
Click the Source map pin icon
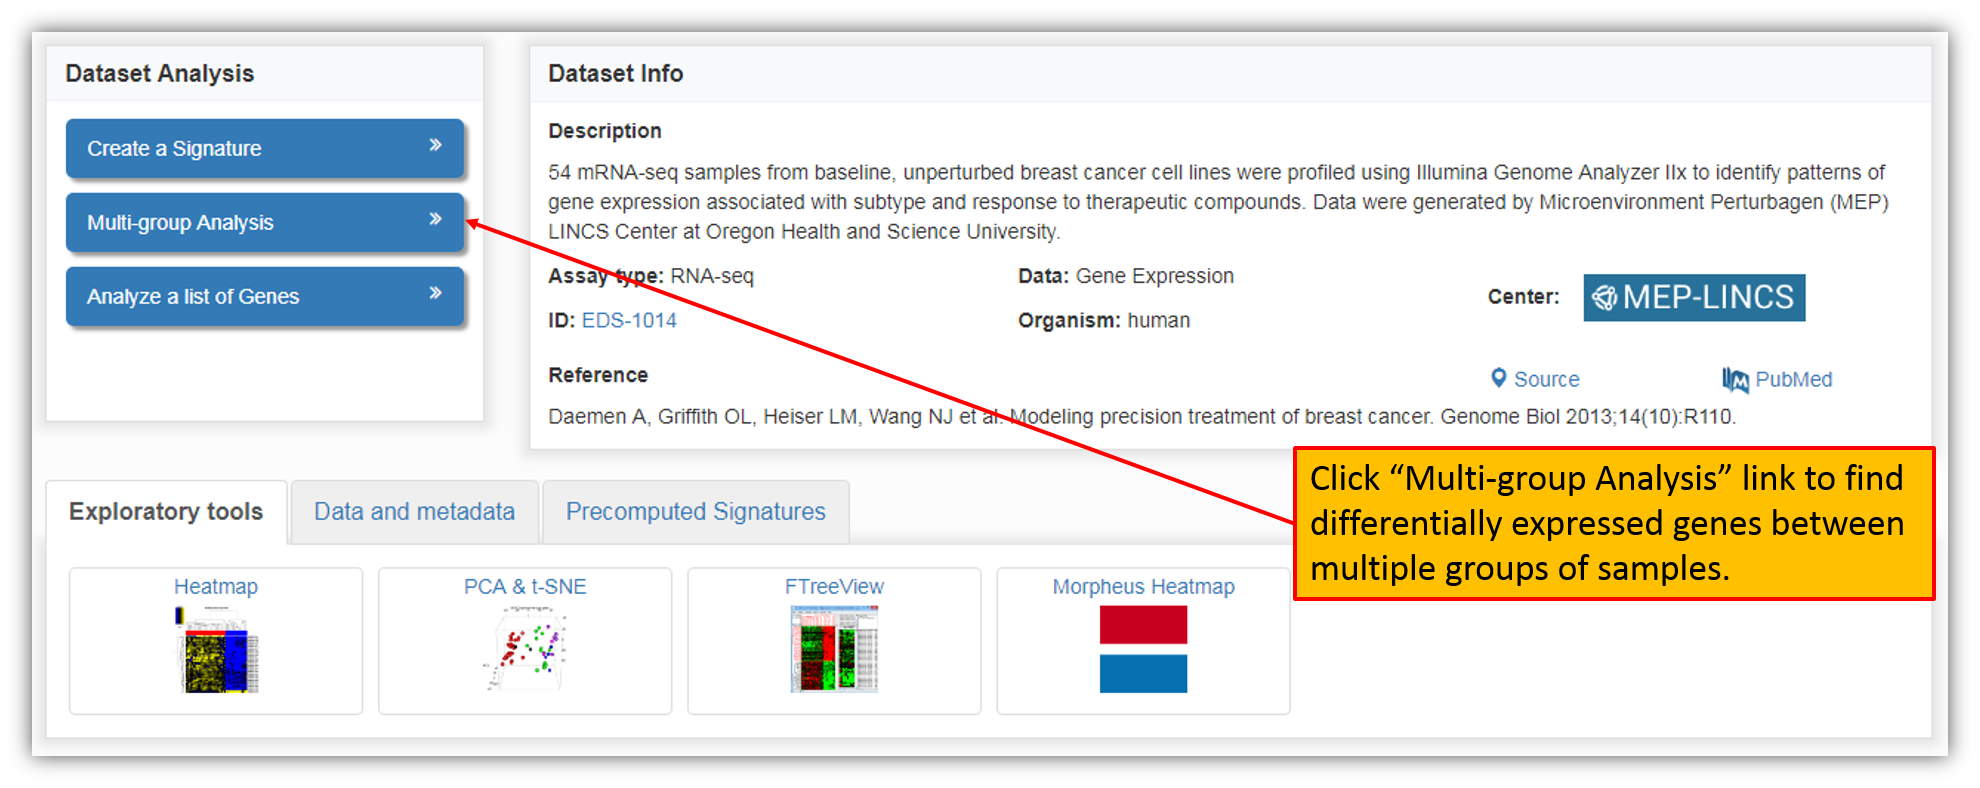(x=1498, y=378)
